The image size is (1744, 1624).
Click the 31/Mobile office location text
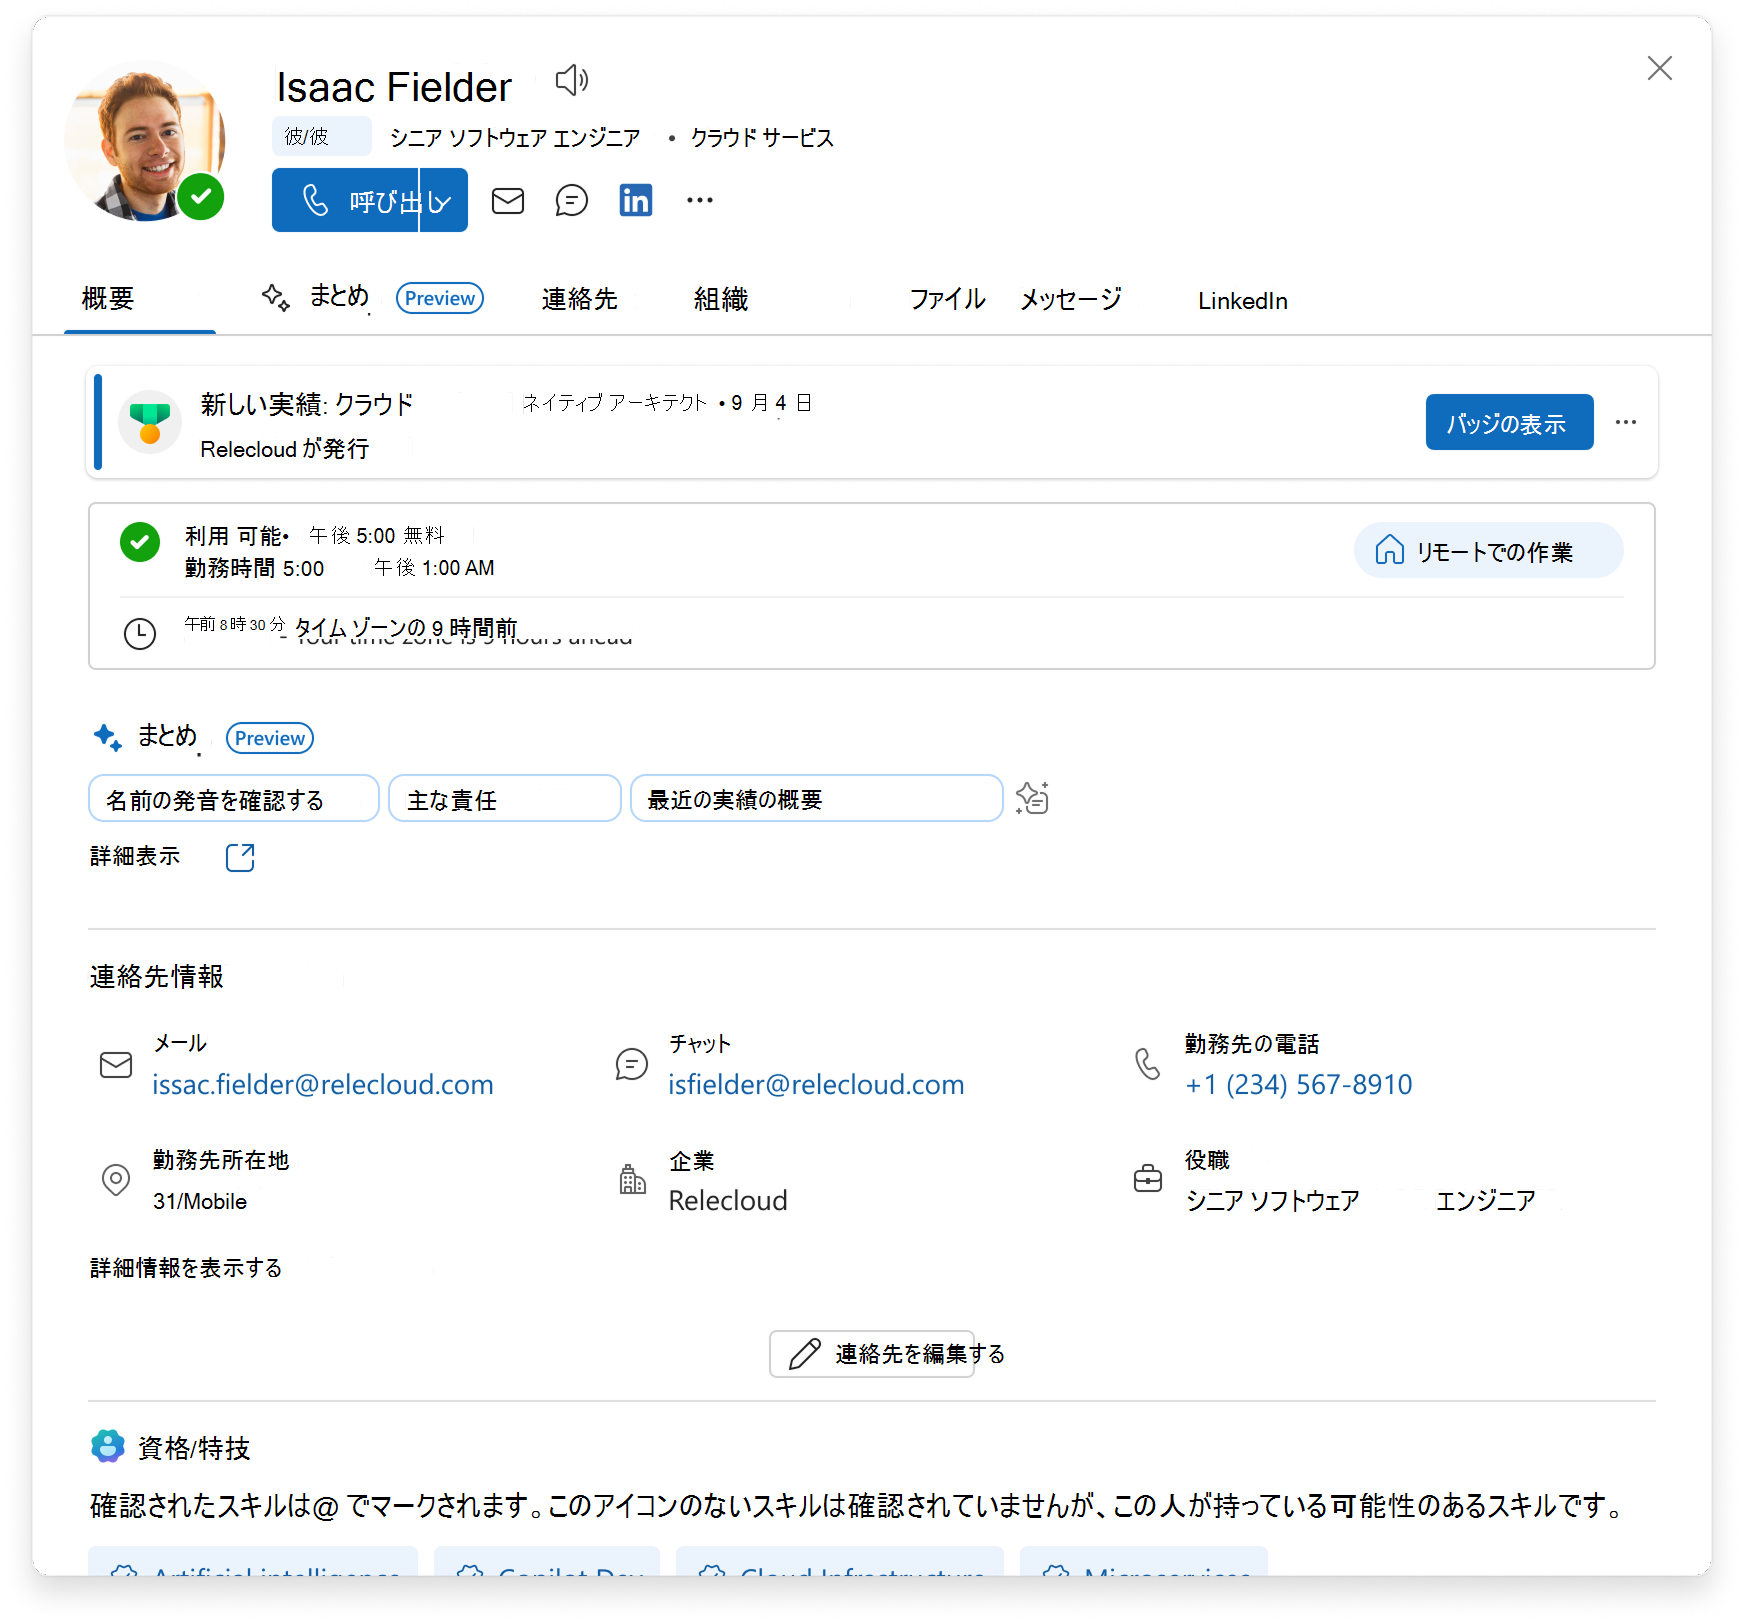[x=200, y=1201]
